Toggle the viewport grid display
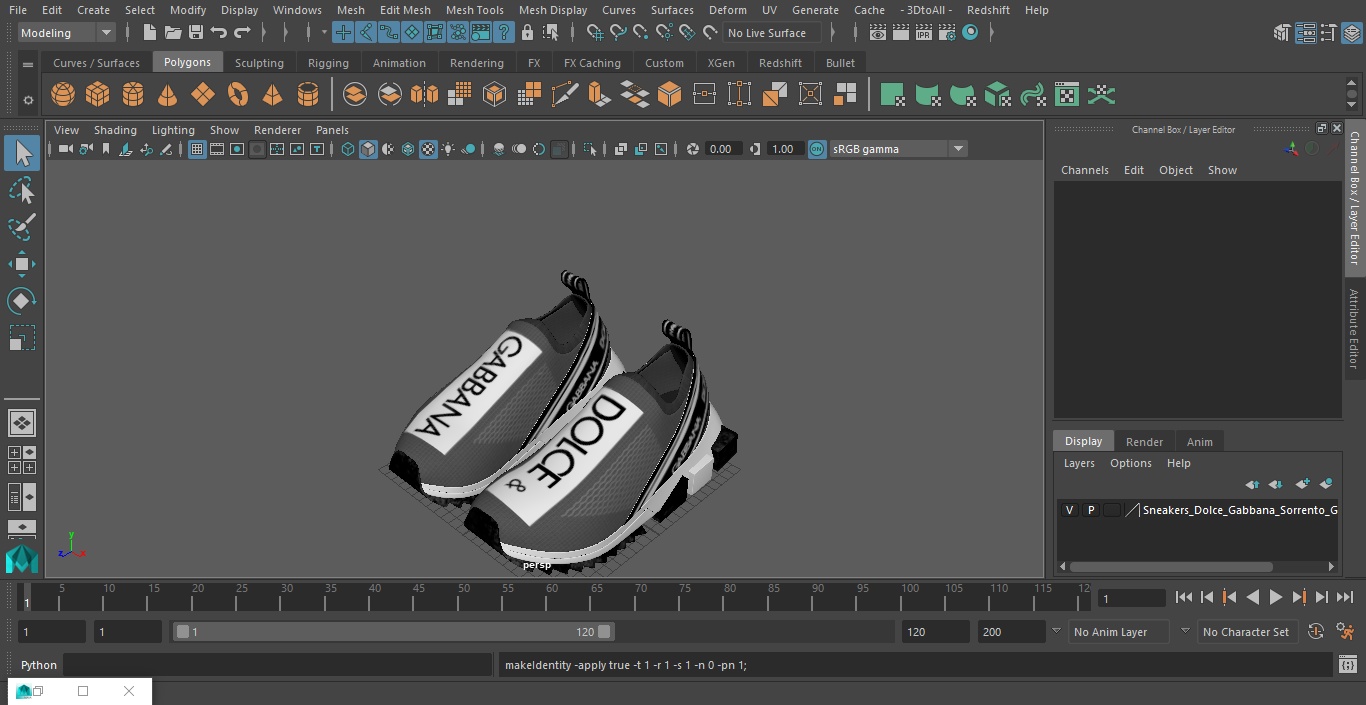 point(197,149)
